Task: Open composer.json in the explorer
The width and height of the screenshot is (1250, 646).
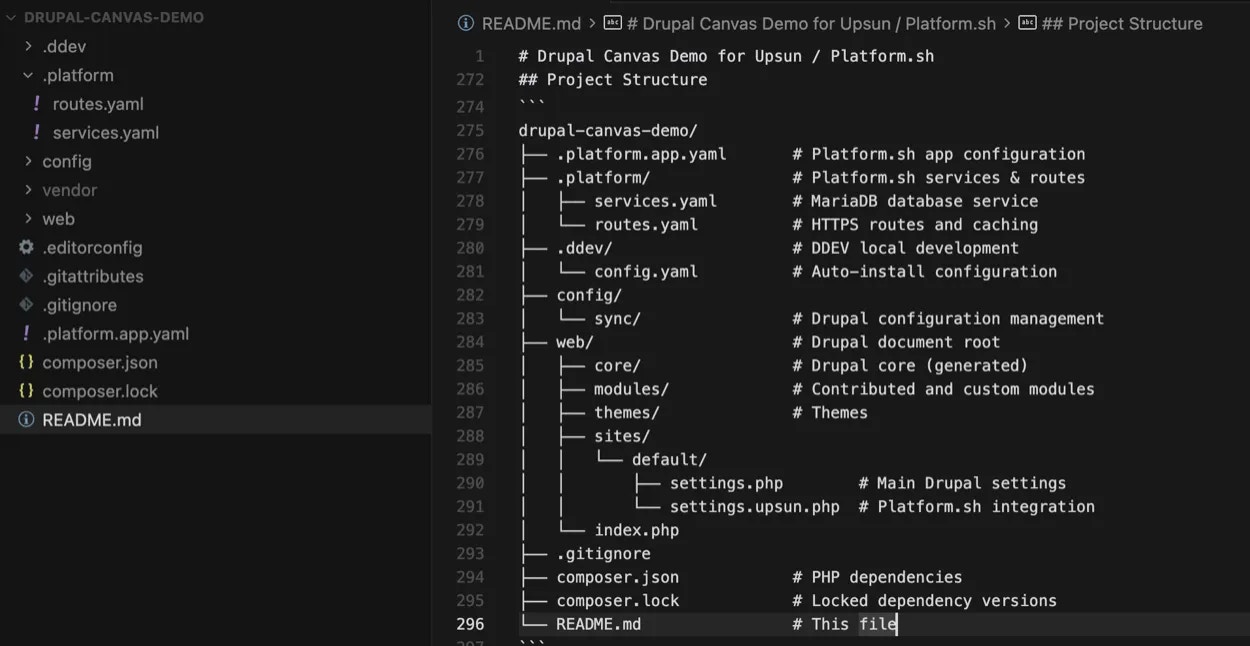Action: [100, 362]
